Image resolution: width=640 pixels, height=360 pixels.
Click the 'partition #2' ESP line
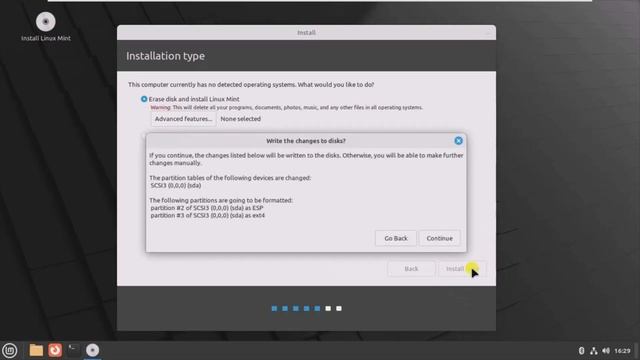point(207,208)
